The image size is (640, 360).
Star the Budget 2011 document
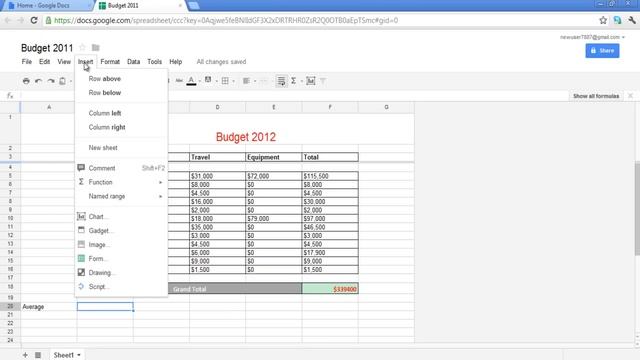pyautogui.click(x=82, y=47)
